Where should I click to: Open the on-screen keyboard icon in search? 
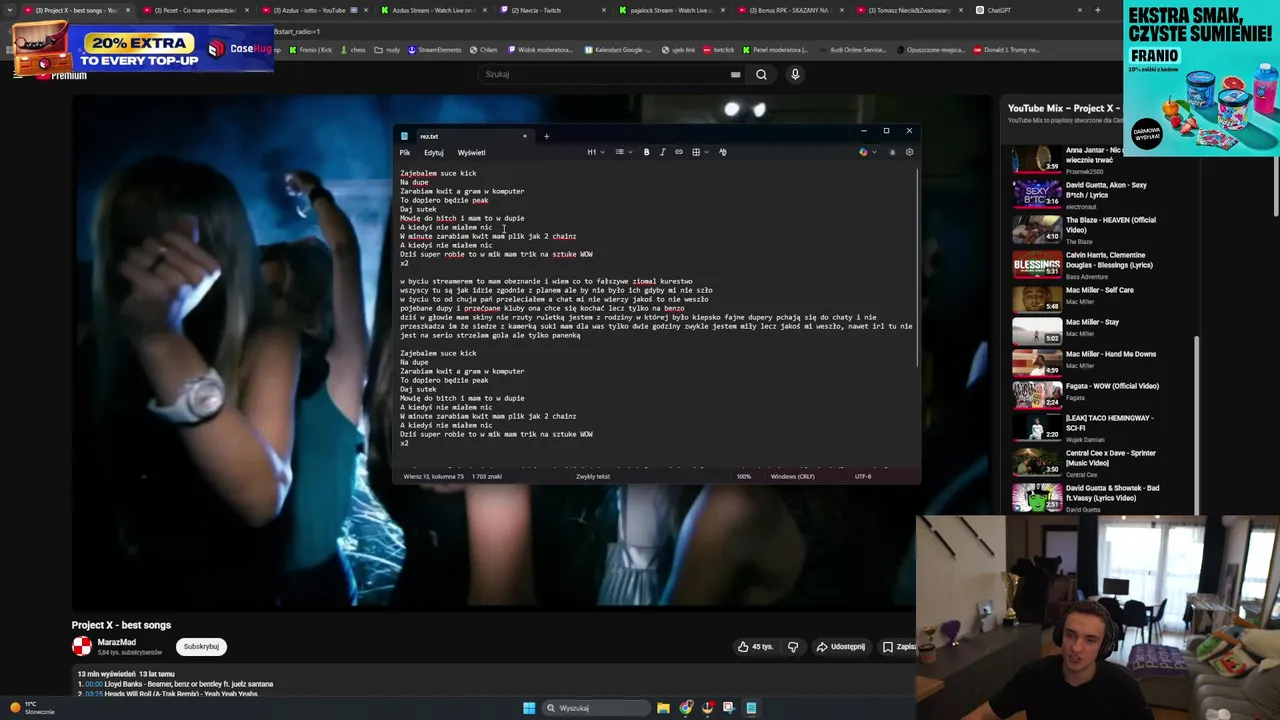735,74
